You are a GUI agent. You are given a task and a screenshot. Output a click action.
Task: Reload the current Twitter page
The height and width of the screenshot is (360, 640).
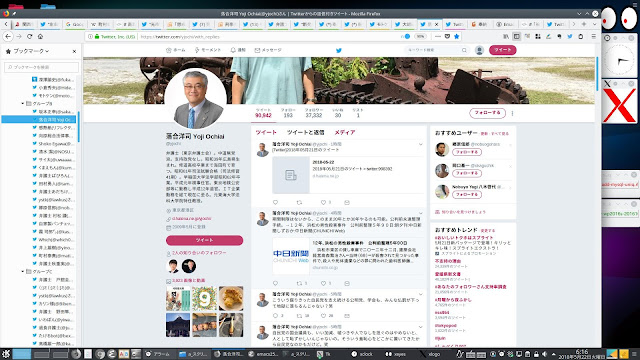pos(29,36)
